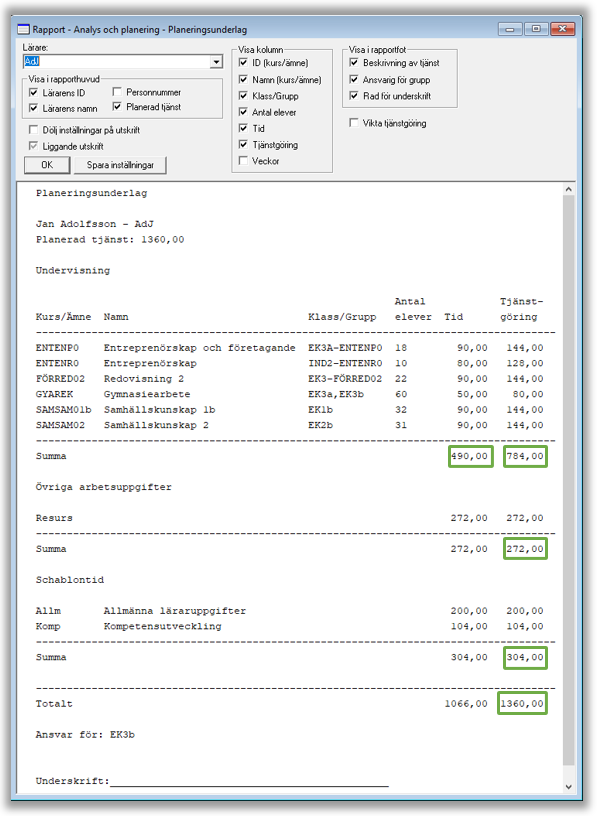Toggle Liggande utskrift checkbox
The height and width of the screenshot is (816, 597).
tap(34, 146)
